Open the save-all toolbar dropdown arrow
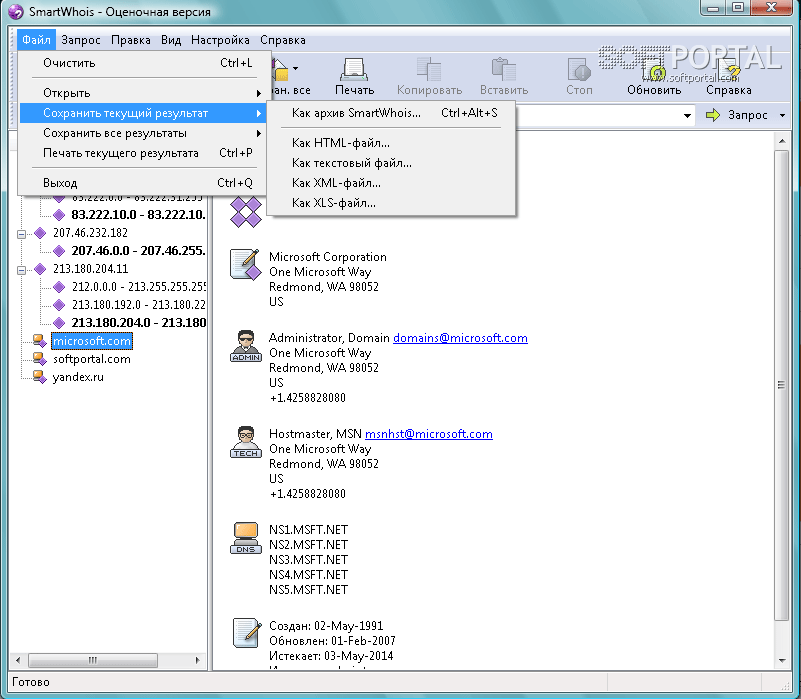Image resolution: width=801 pixels, height=699 pixels. coord(295,68)
